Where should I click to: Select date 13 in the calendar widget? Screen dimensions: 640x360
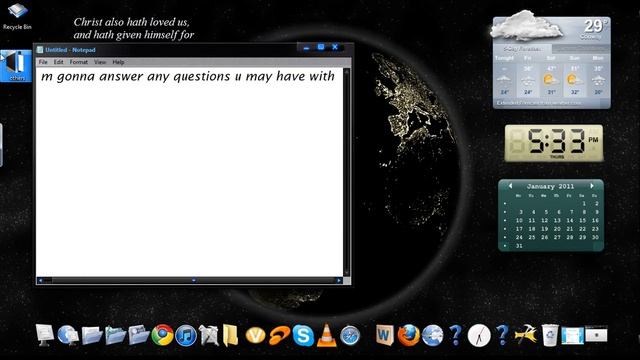[x=557, y=220]
